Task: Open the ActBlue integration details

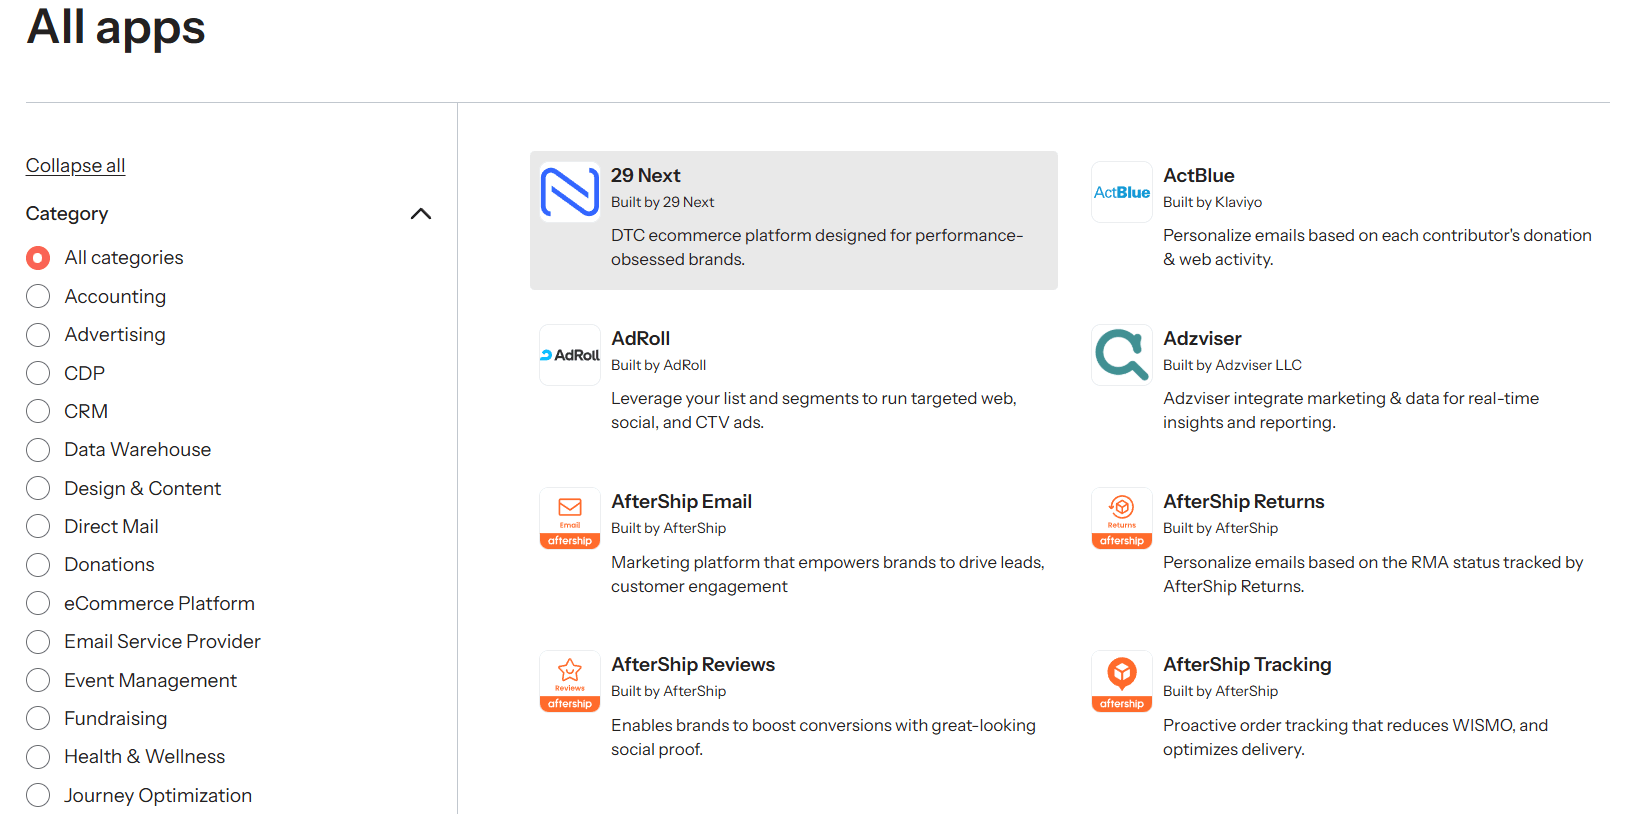Action: 1198,175
